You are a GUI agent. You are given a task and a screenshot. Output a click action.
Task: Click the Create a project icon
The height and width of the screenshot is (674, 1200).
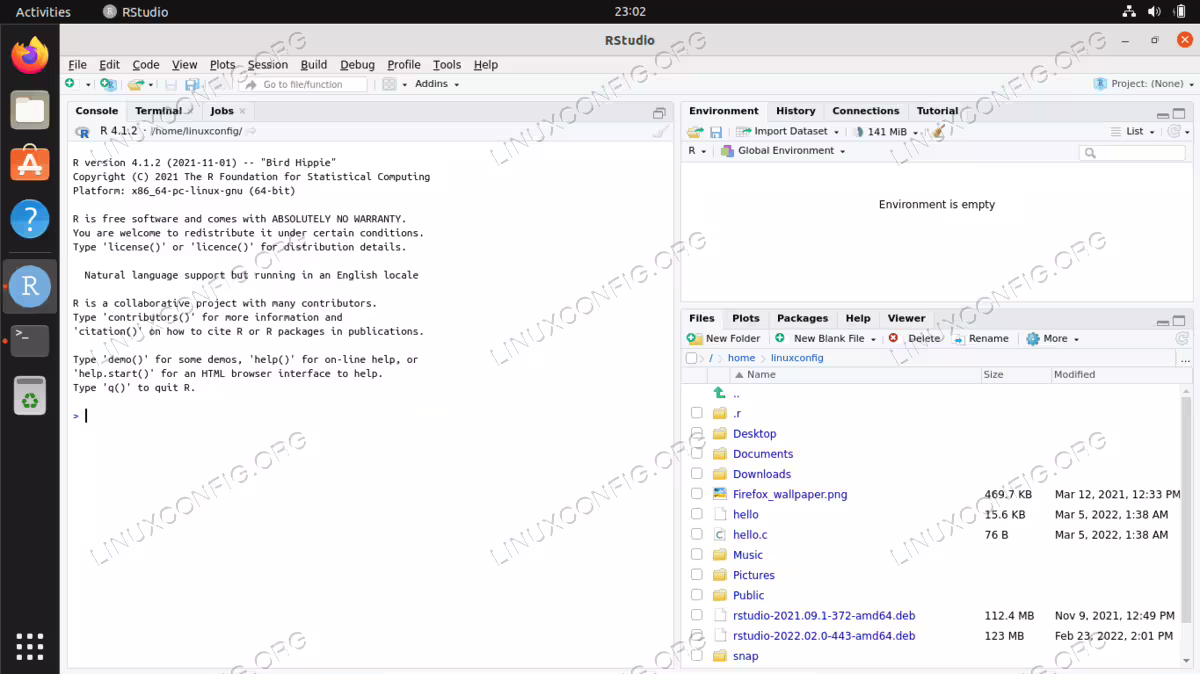[107, 84]
